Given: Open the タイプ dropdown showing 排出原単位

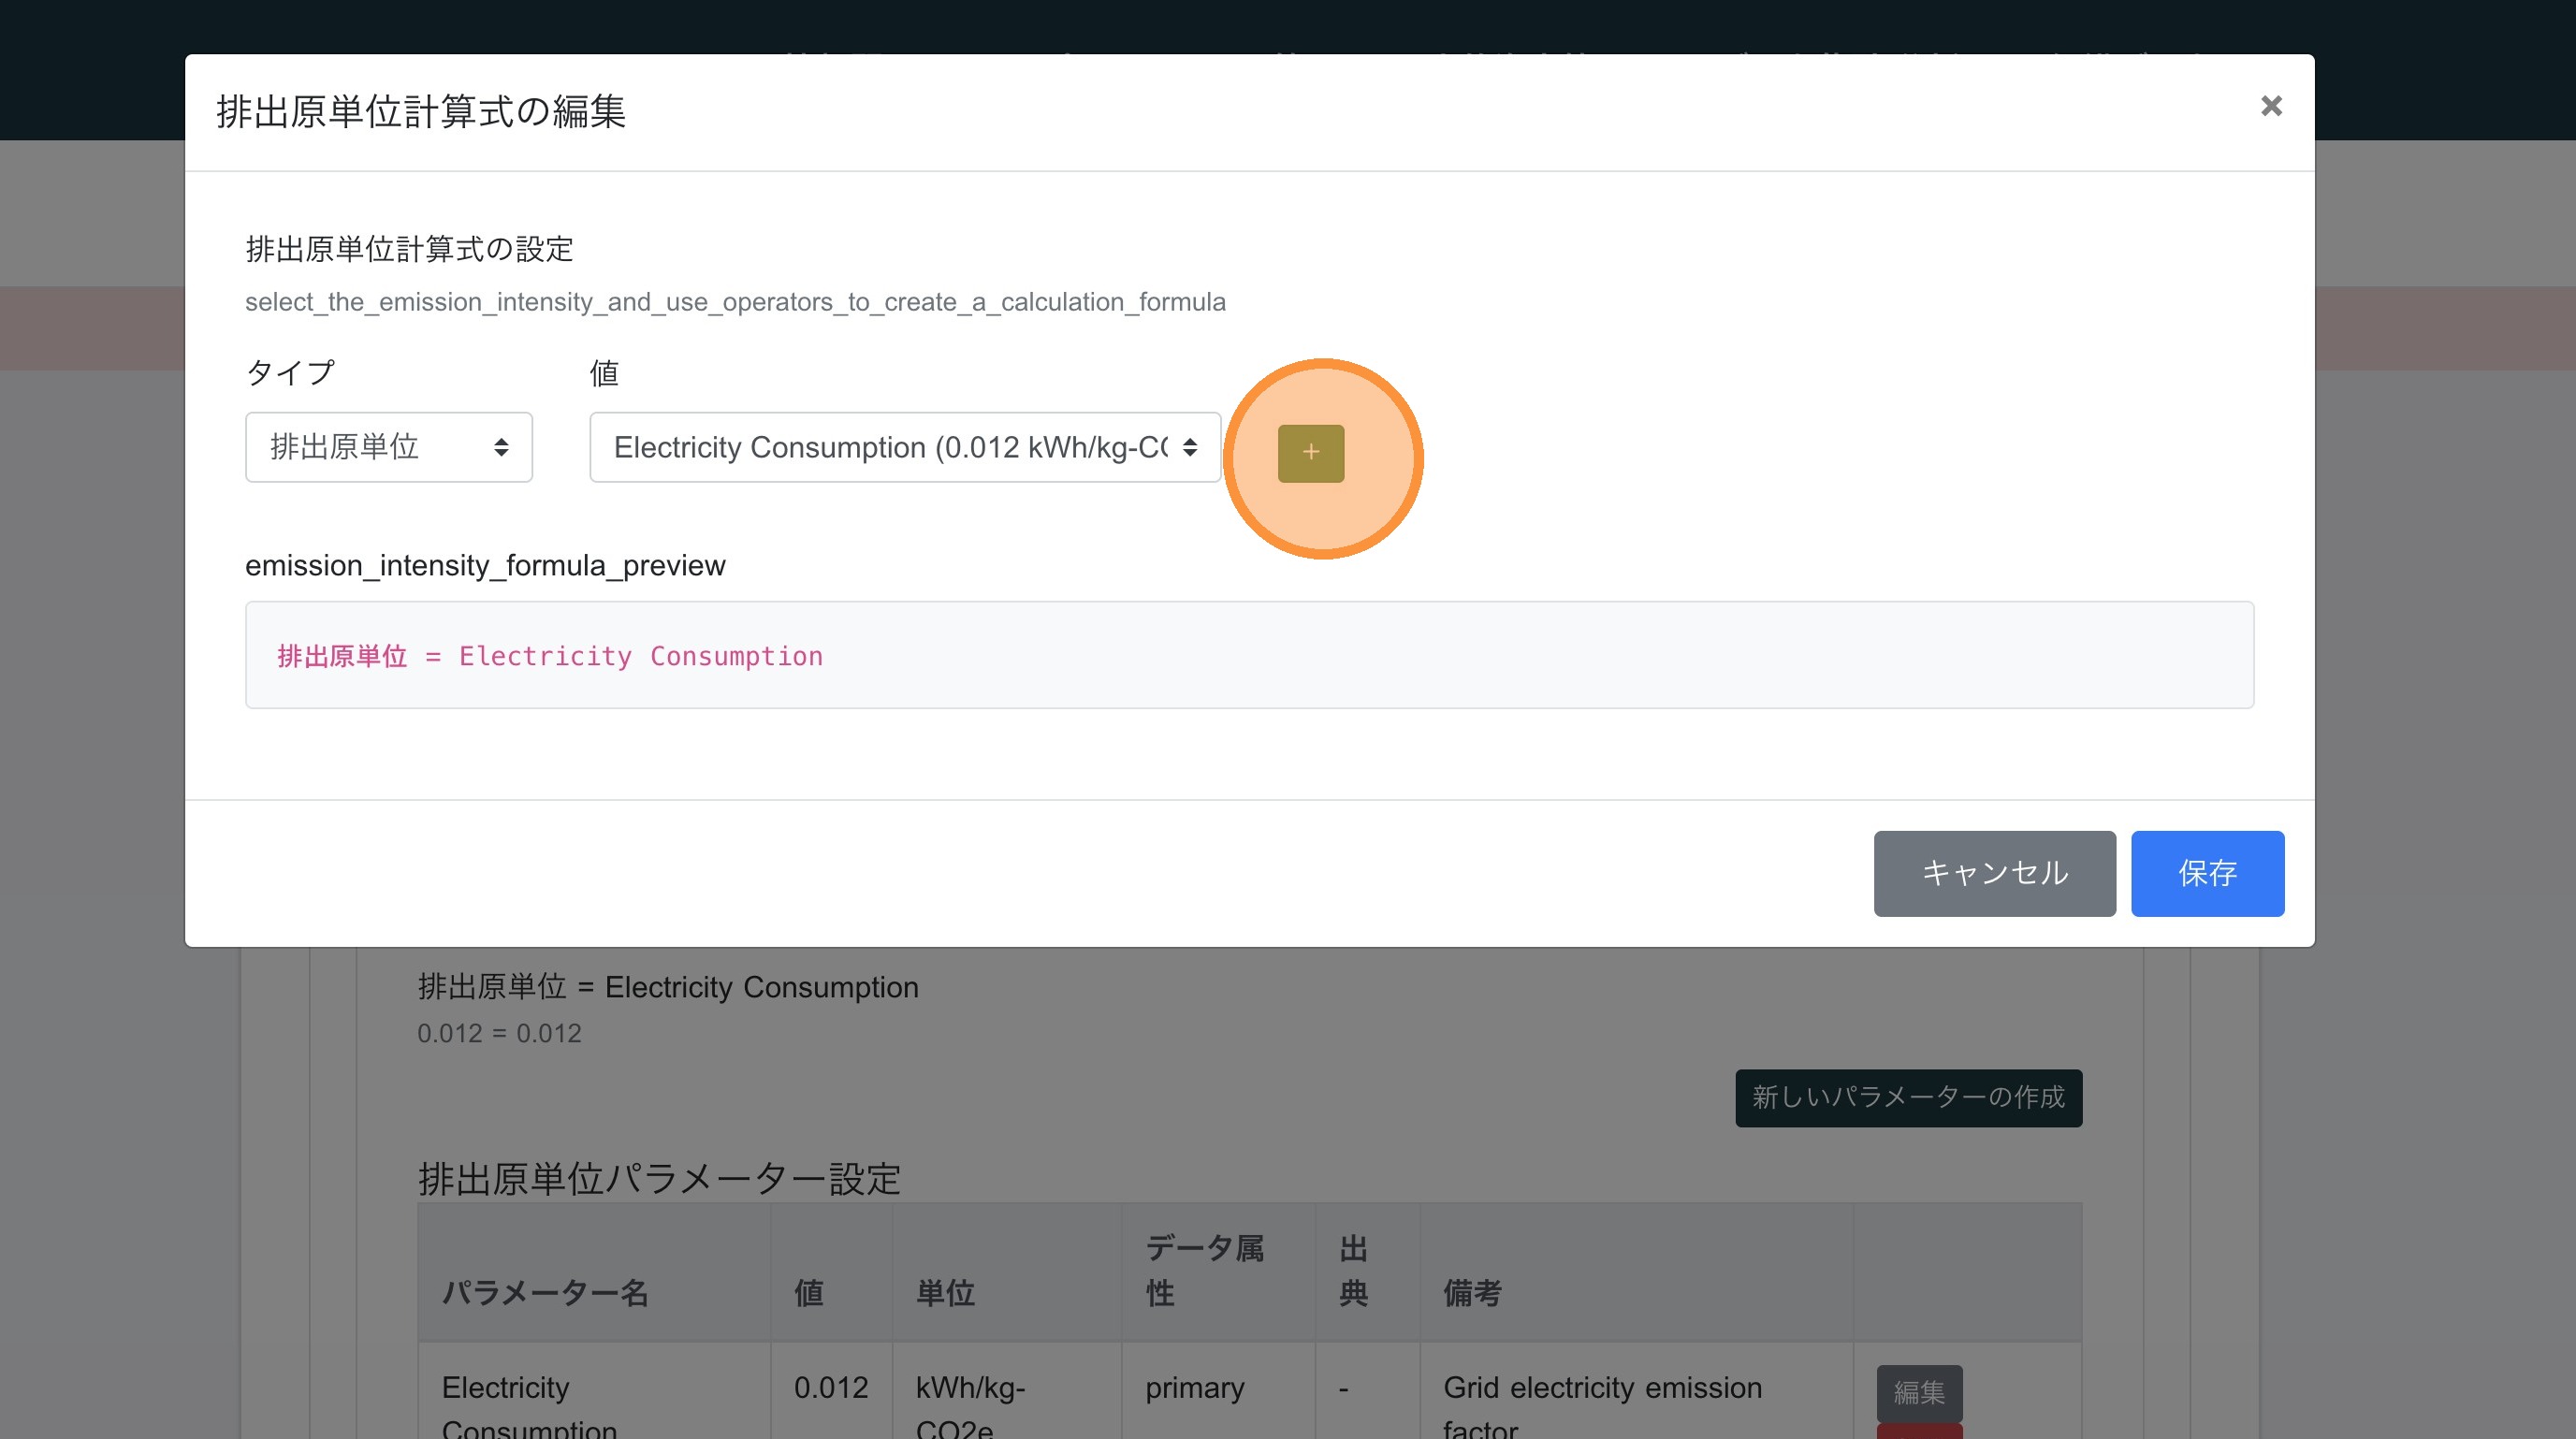Looking at the screenshot, I should [x=388, y=447].
